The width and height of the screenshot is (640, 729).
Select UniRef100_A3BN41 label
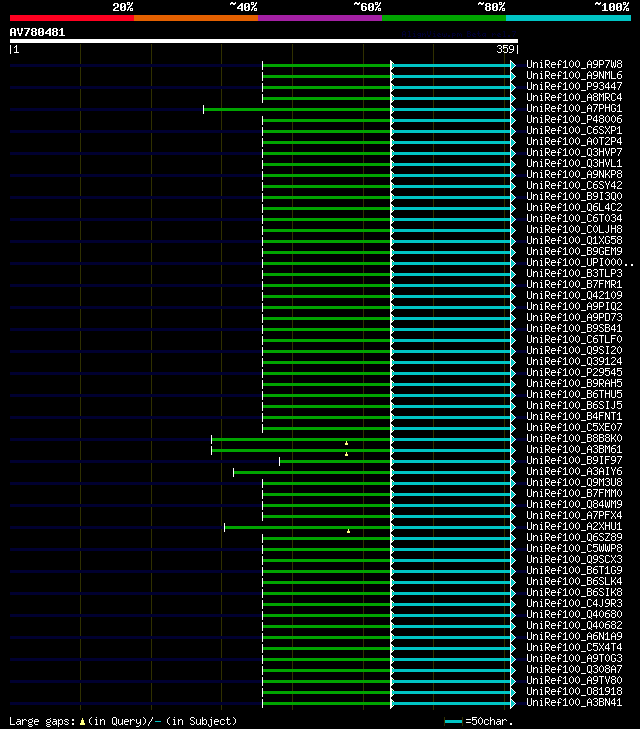[574, 702]
